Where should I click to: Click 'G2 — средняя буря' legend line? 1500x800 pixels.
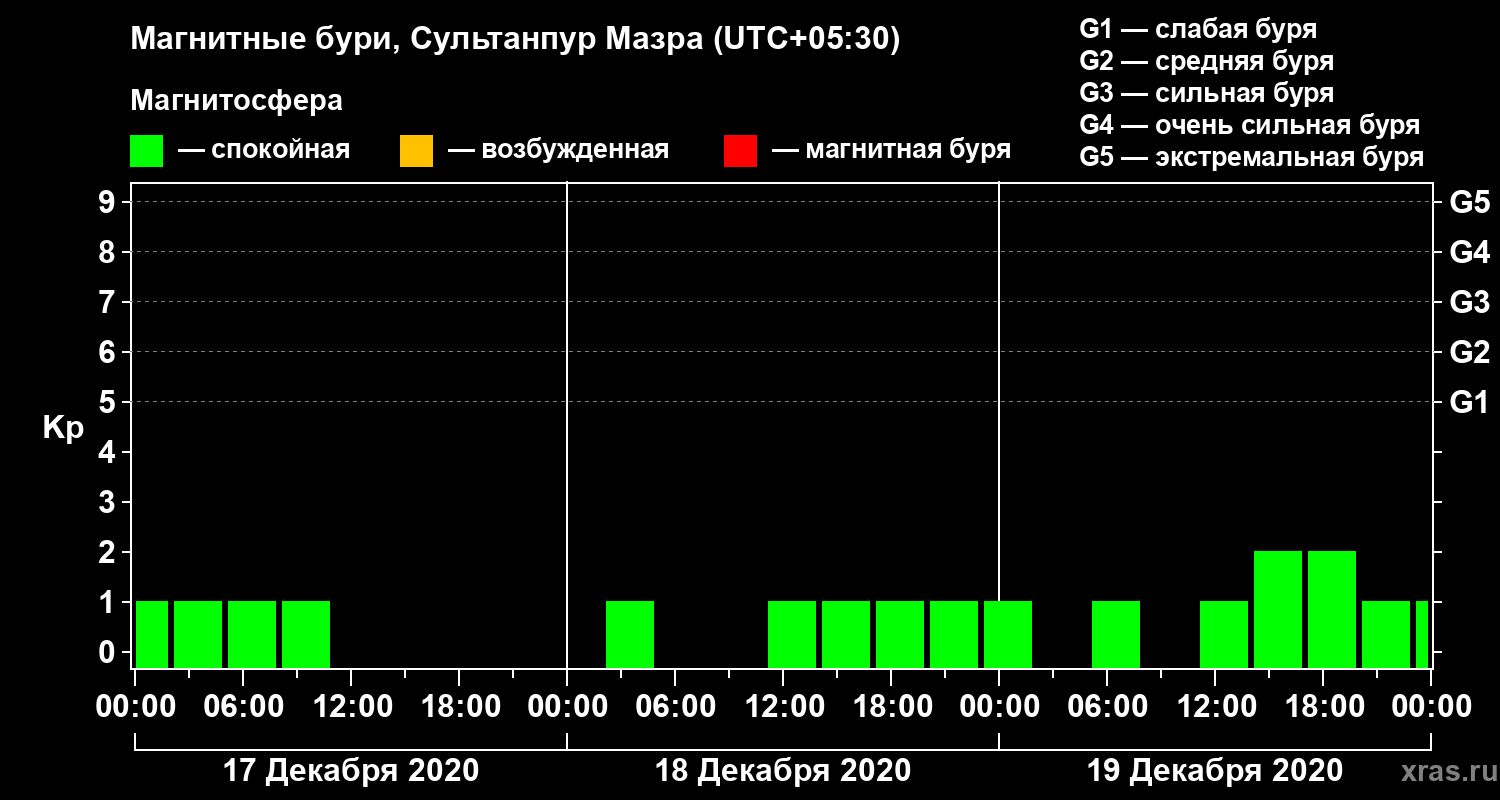click(1206, 61)
